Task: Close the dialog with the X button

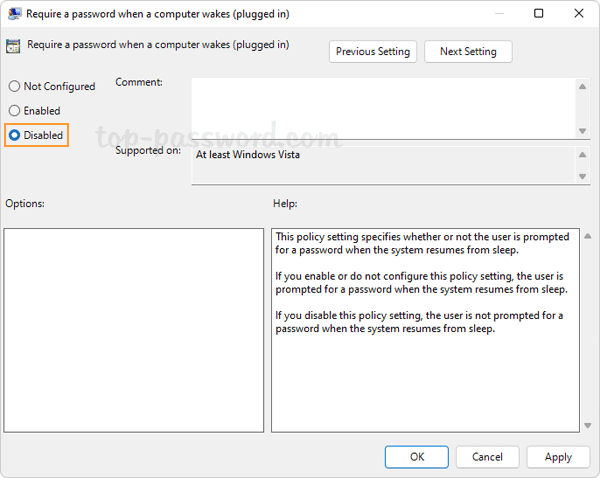Action: [582, 14]
